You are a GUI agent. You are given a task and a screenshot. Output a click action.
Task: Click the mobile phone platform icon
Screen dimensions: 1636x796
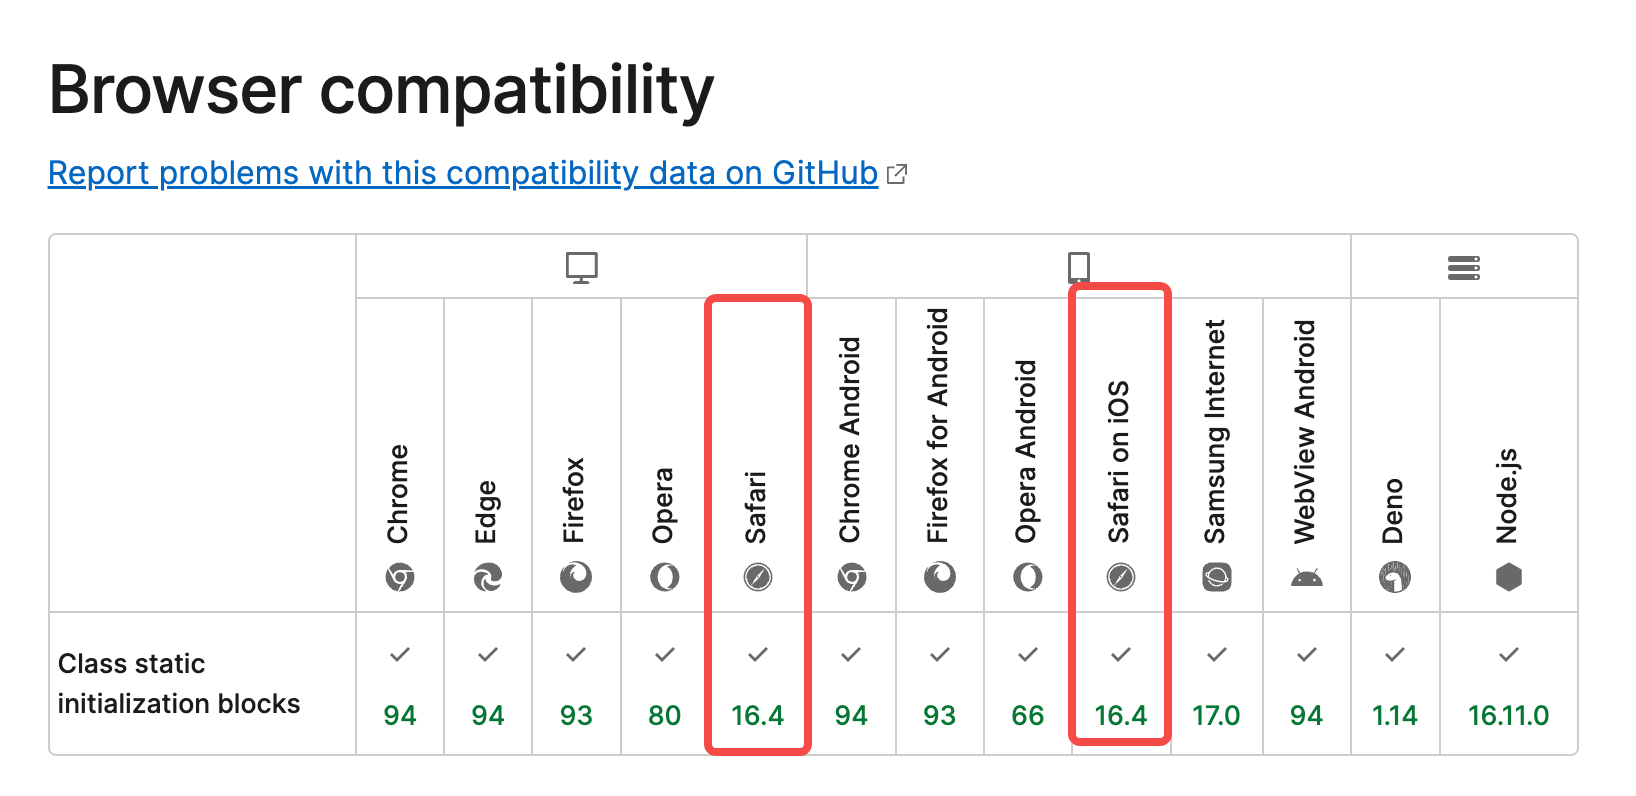[x=1078, y=268]
